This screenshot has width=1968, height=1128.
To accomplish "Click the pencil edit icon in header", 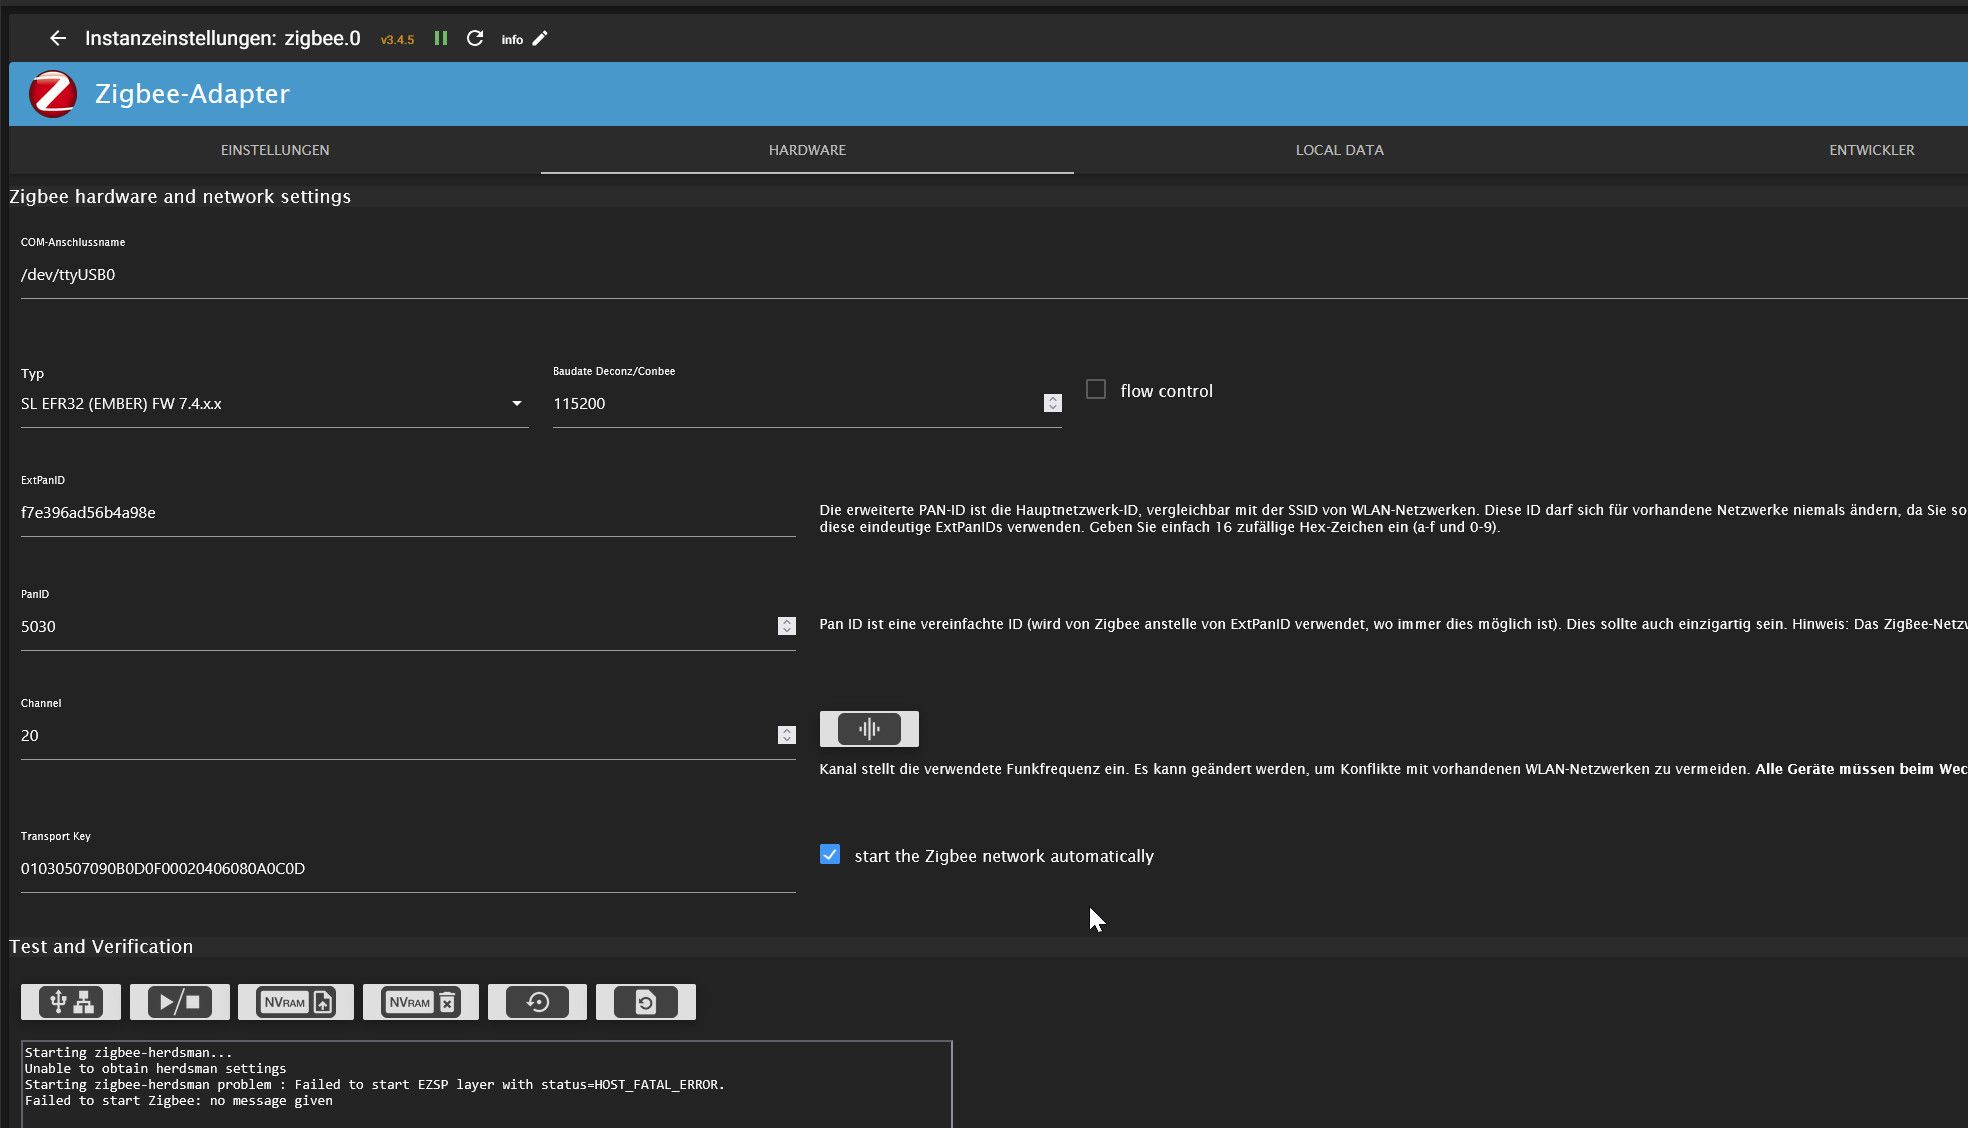I will [540, 38].
